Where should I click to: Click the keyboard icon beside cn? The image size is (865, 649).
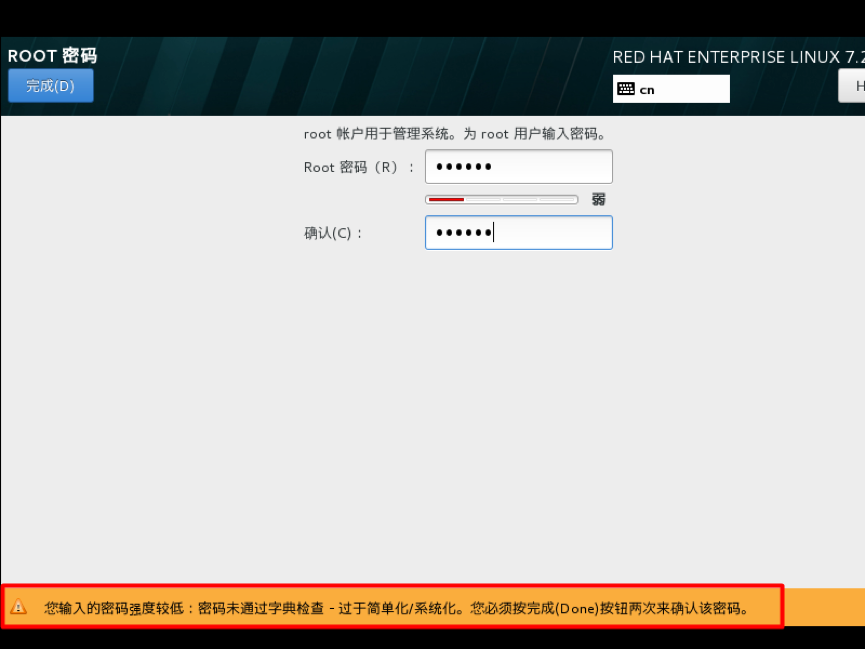point(626,89)
